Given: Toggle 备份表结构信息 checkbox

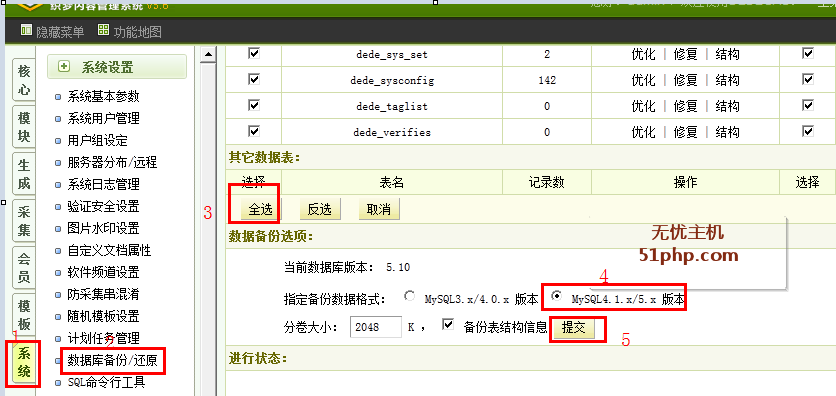Looking at the screenshot, I should pyautogui.click(x=448, y=325).
